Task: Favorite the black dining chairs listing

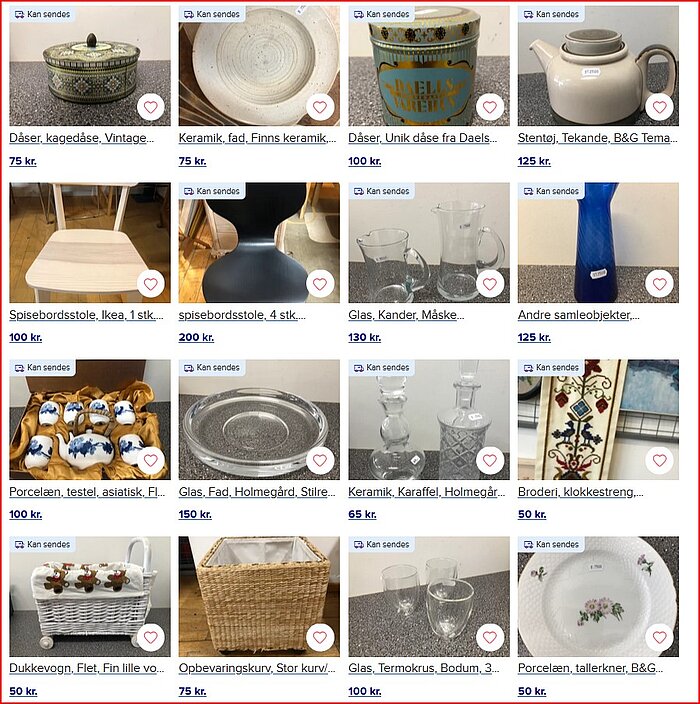Action: tap(320, 284)
